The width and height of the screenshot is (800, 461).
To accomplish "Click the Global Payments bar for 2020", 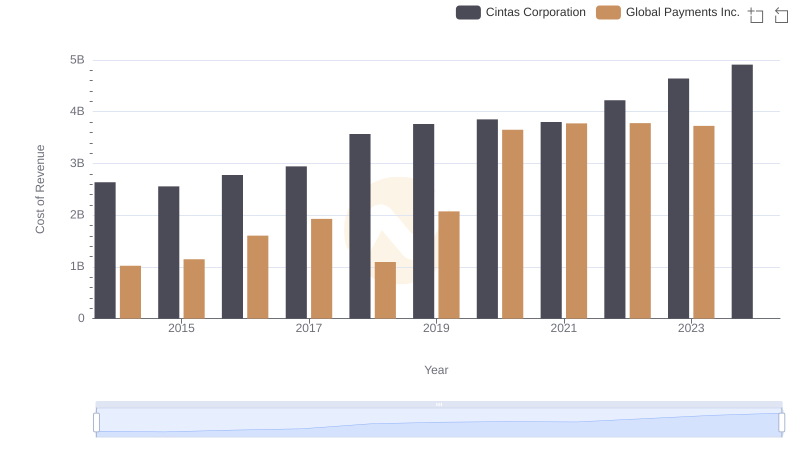I will coord(513,224).
